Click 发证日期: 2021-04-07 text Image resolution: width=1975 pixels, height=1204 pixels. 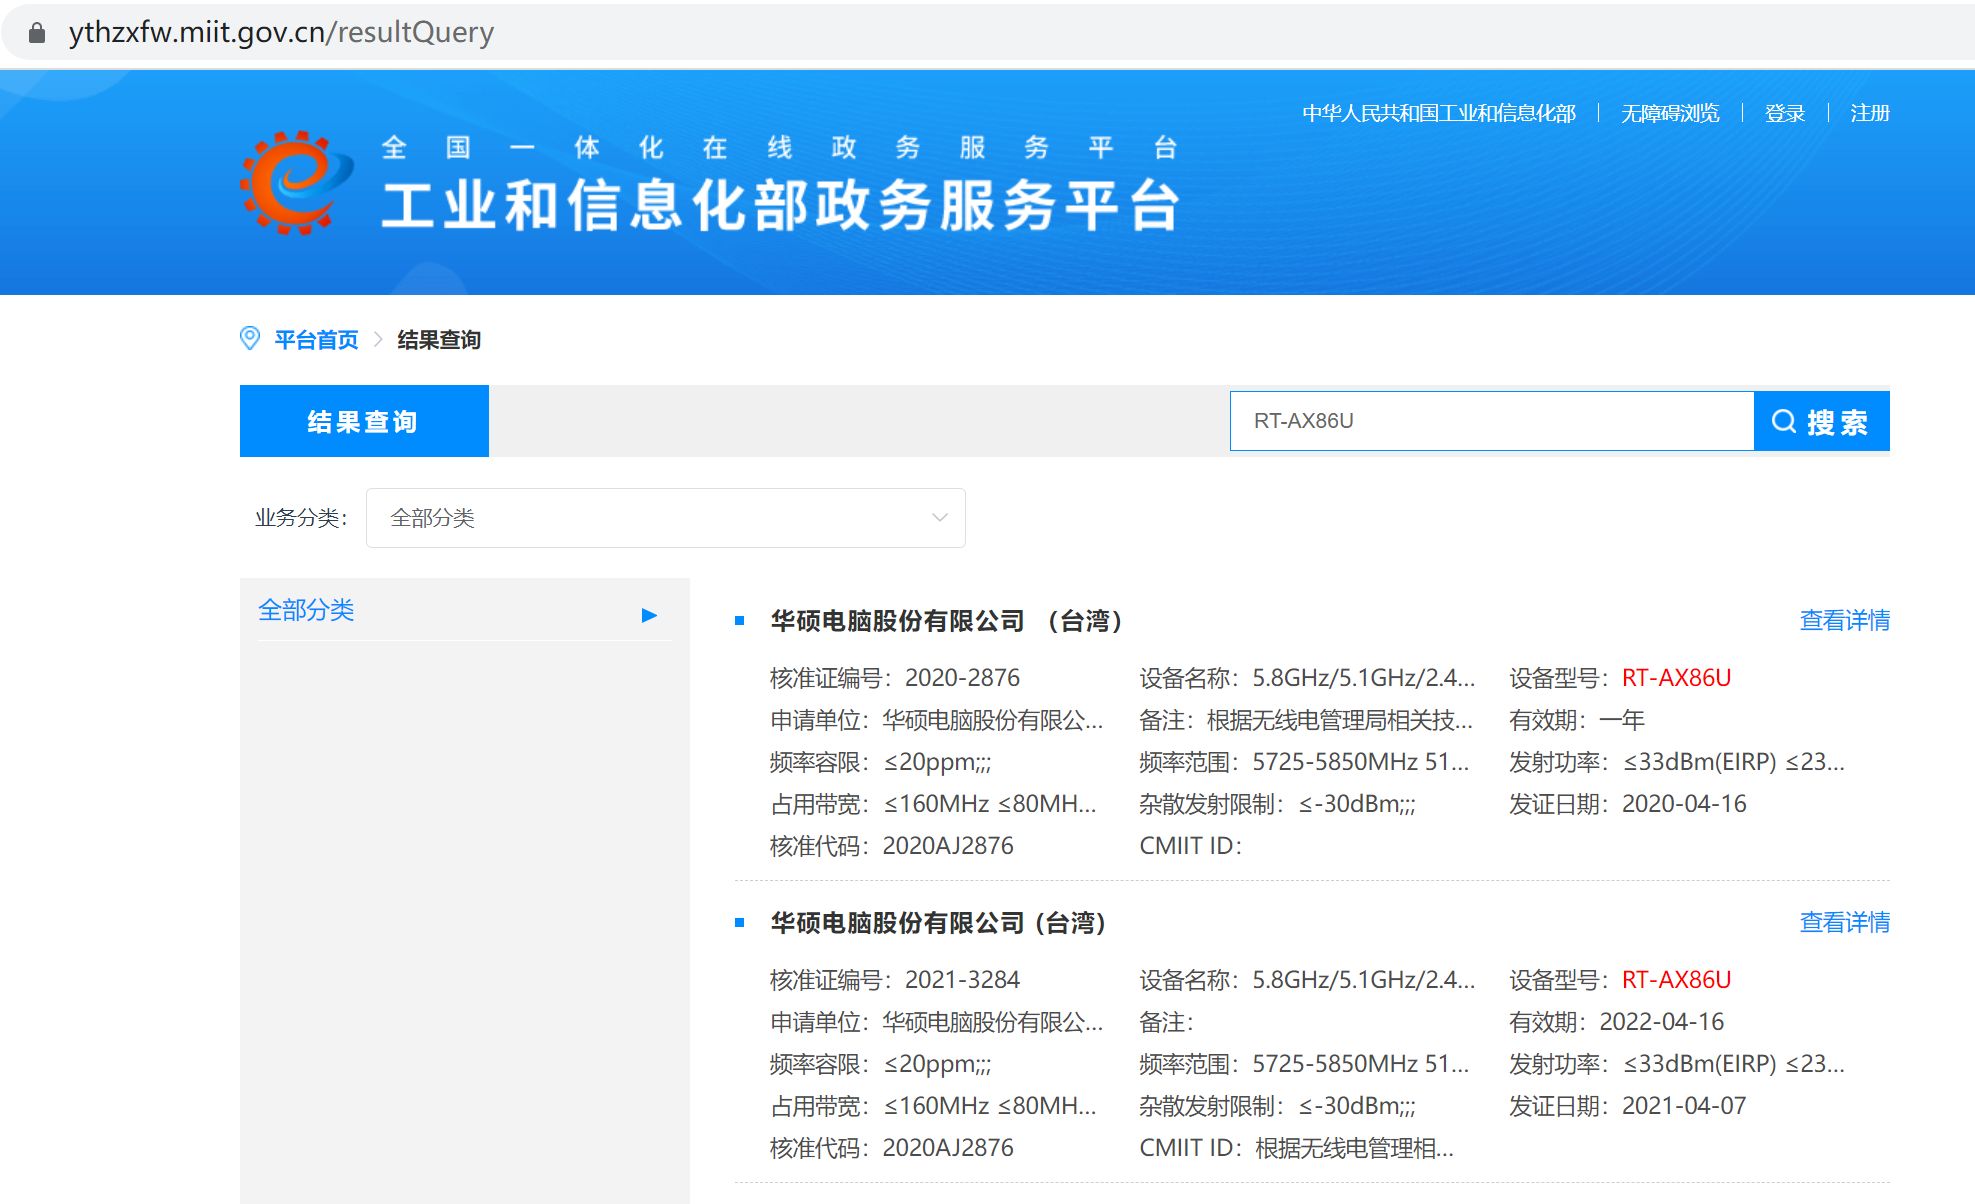pyautogui.click(x=1628, y=1106)
